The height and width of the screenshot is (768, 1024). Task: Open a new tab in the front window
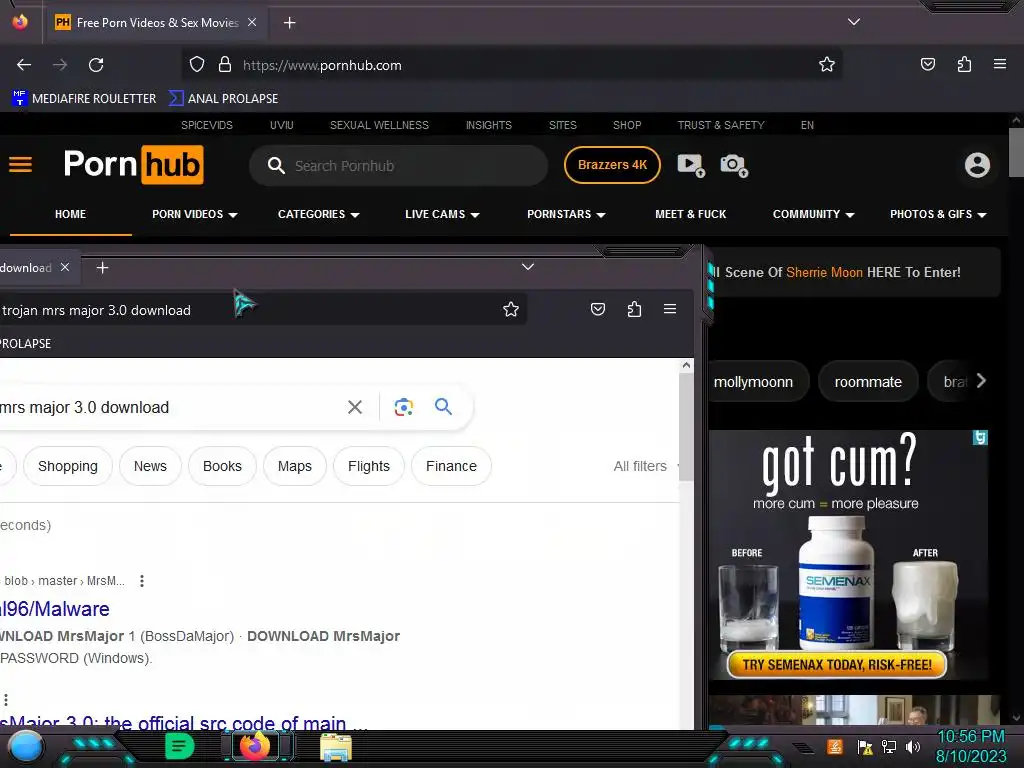click(103, 268)
